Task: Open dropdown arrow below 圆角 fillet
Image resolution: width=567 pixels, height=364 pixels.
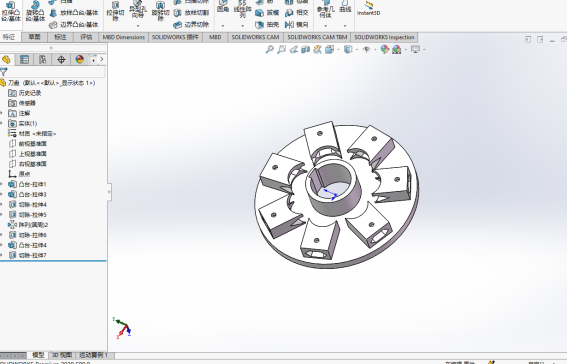Action: (223, 26)
